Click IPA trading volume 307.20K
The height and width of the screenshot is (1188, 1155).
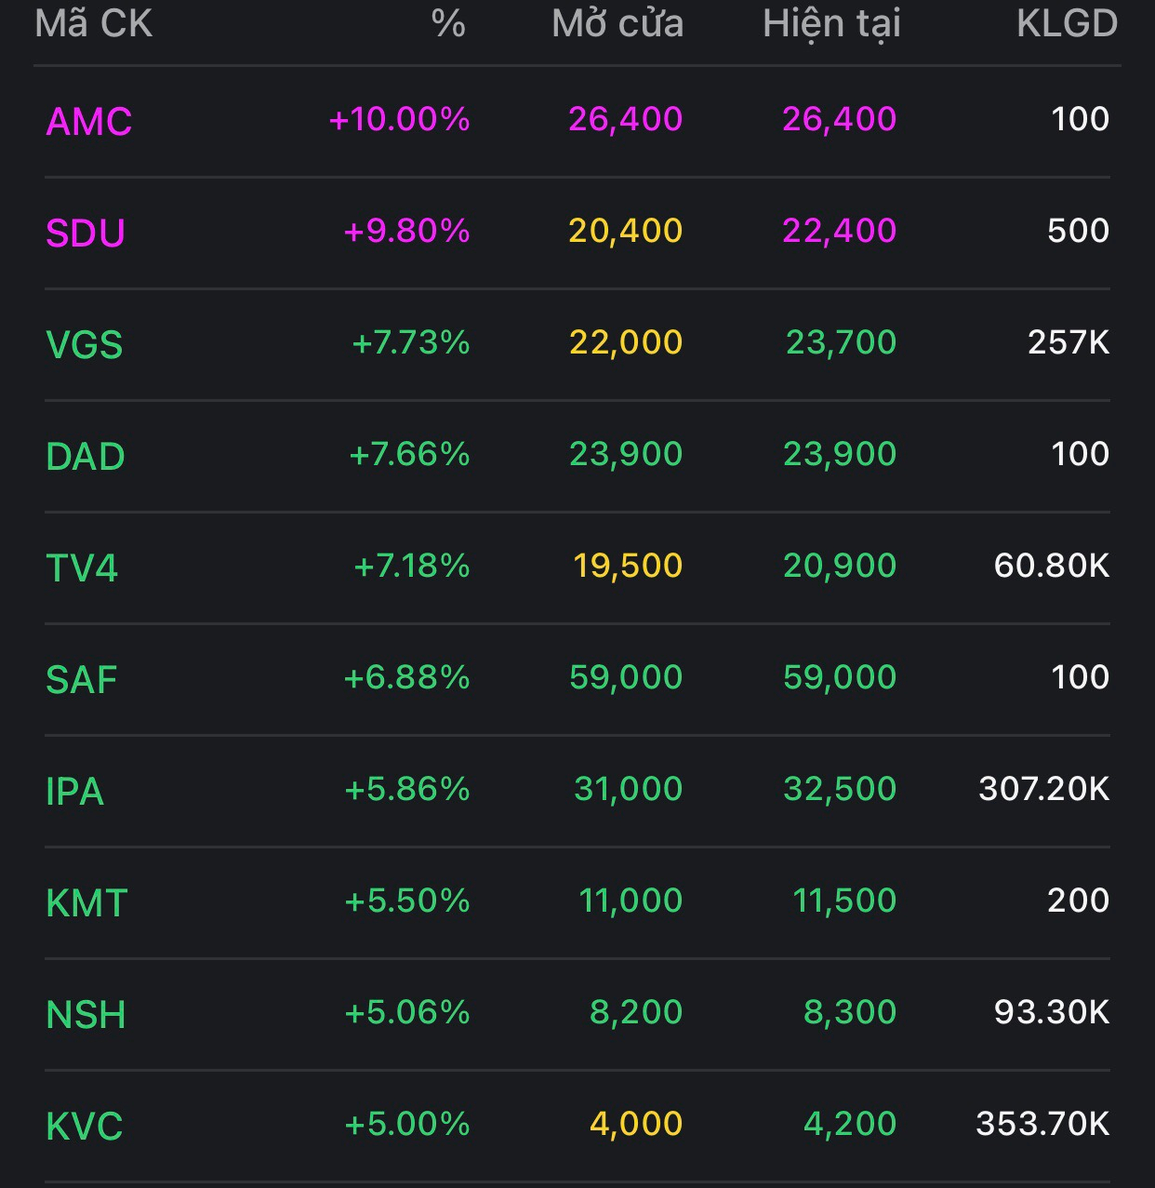[1043, 789]
